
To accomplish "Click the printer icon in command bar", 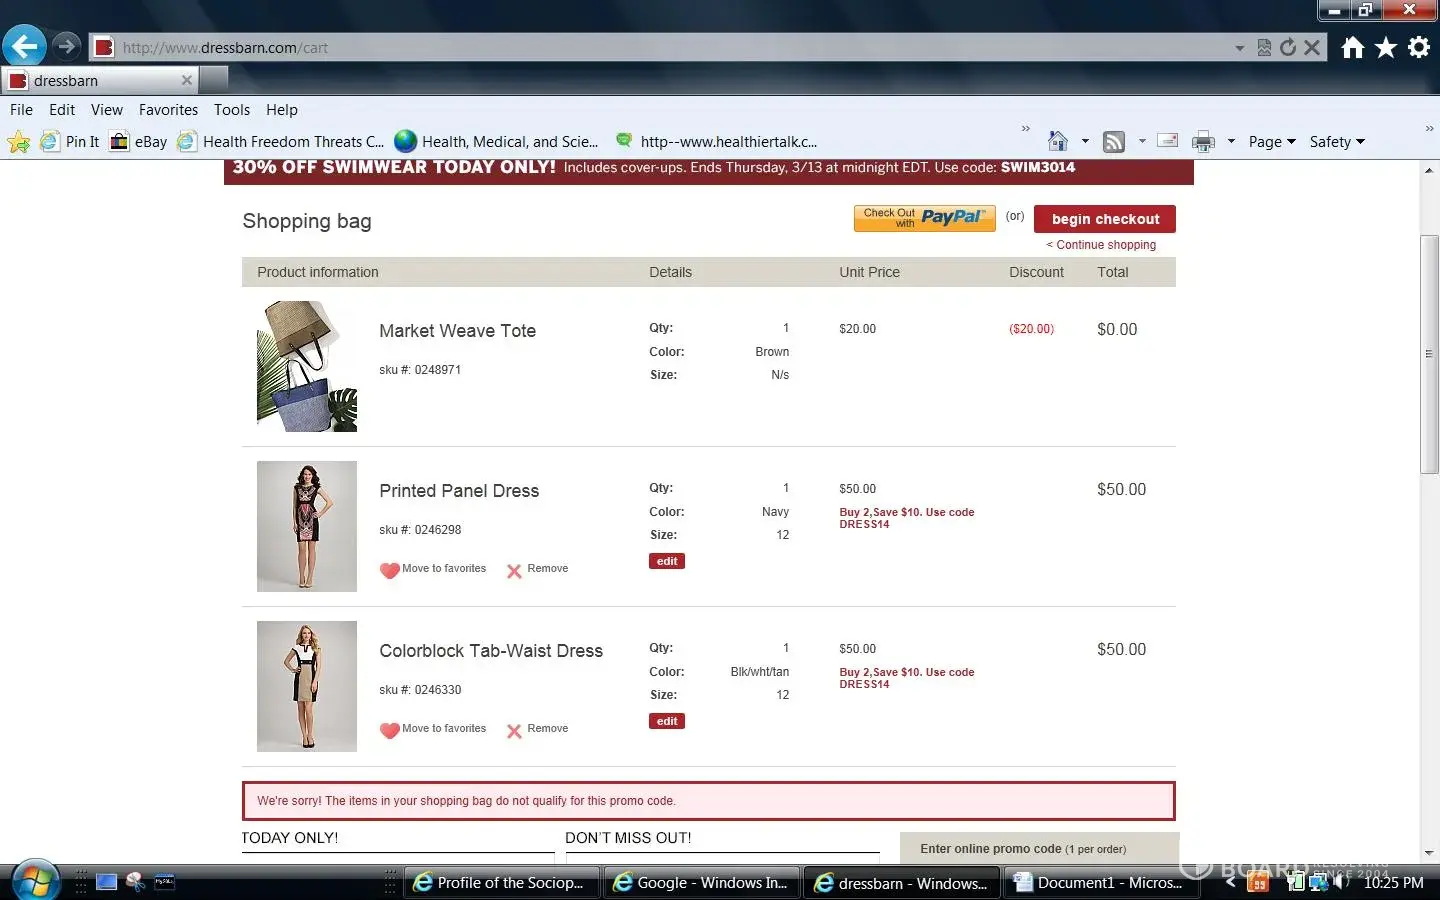I will coord(1203,142).
